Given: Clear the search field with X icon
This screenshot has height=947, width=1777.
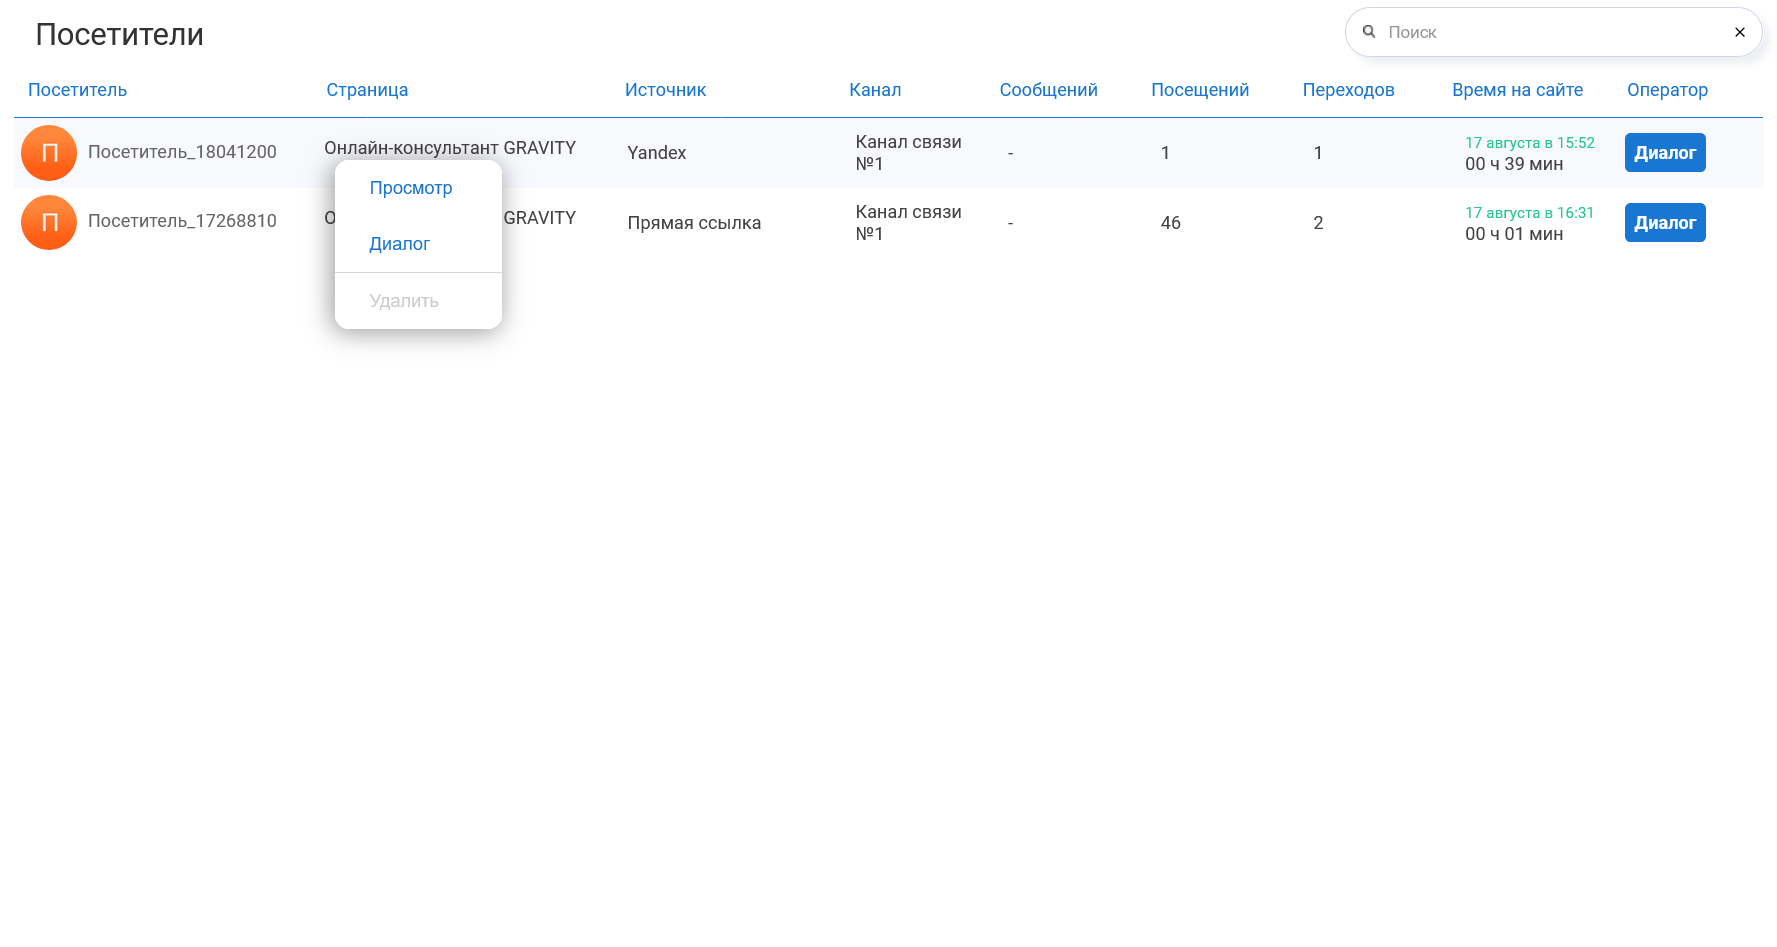Looking at the screenshot, I should [1740, 32].
